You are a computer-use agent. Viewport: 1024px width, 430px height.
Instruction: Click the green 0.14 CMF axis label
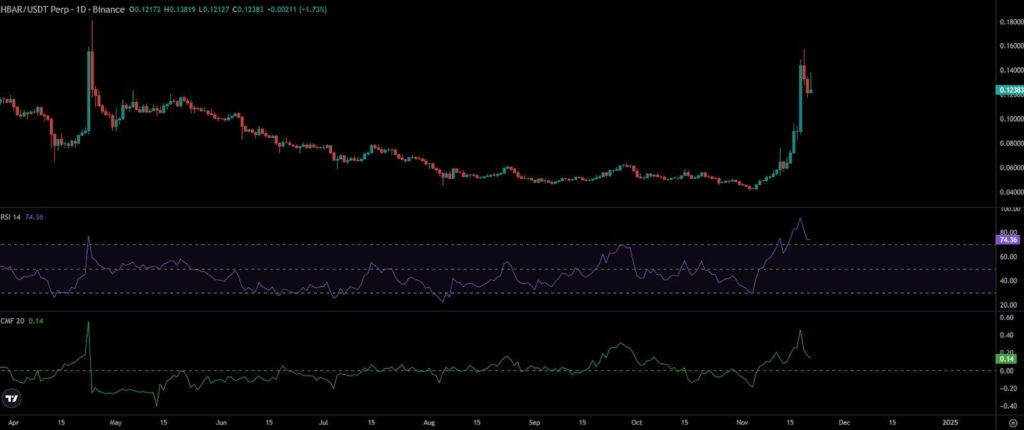coord(1006,358)
